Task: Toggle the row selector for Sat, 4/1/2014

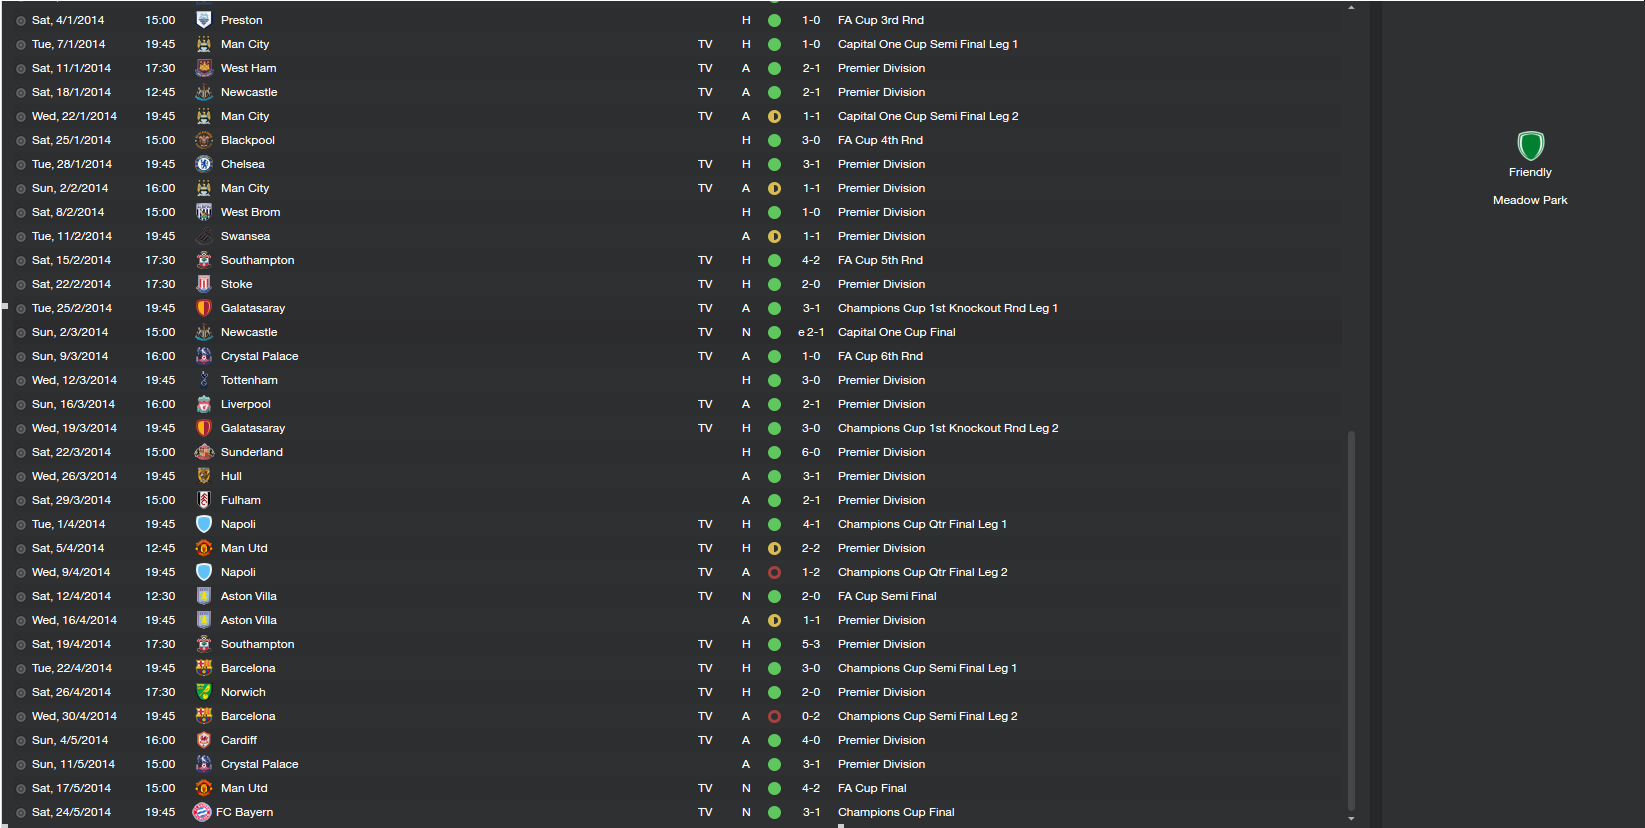Action: click(21, 20)
